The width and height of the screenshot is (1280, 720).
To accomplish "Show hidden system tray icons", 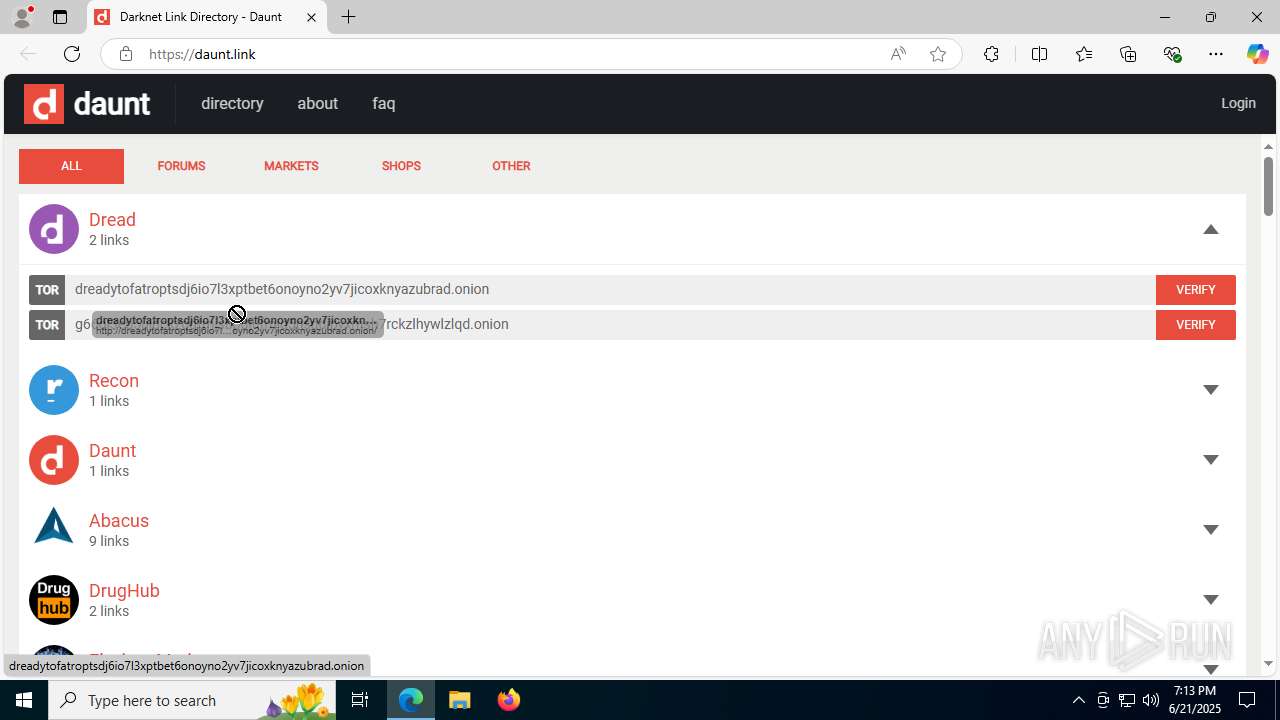I will [1078, 700].
